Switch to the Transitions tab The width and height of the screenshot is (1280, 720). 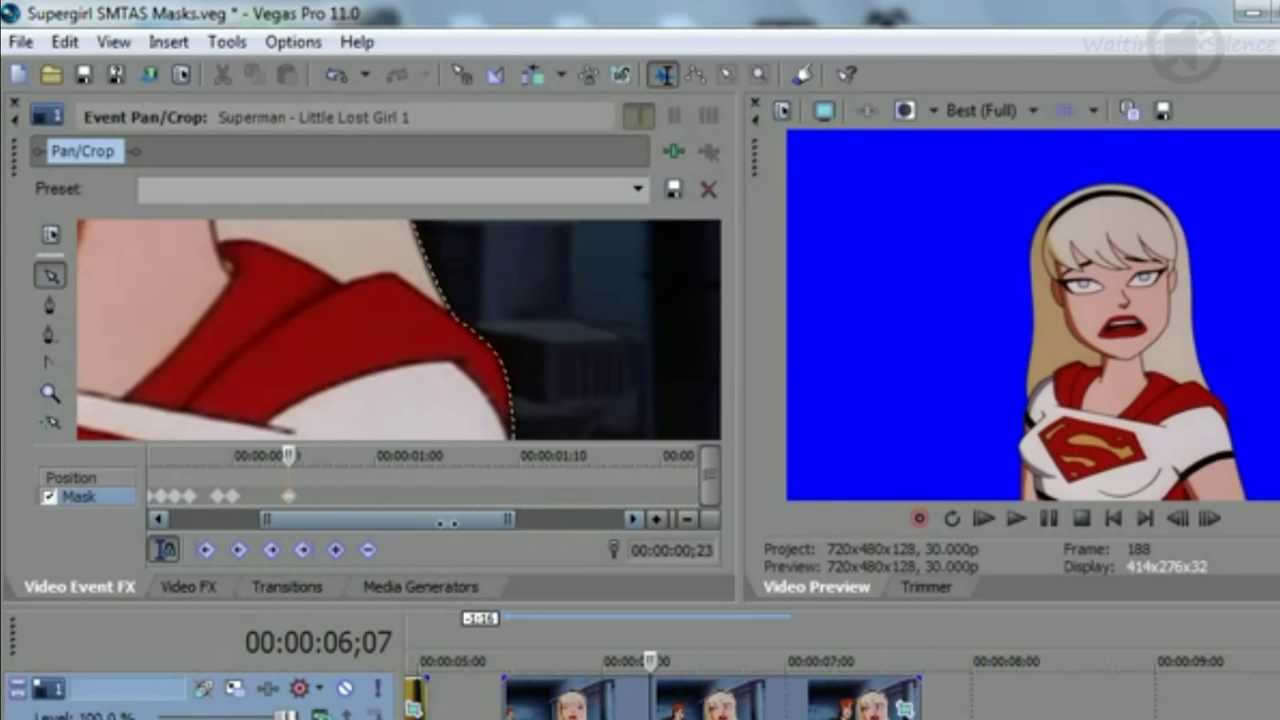click(x=287, y=587)
